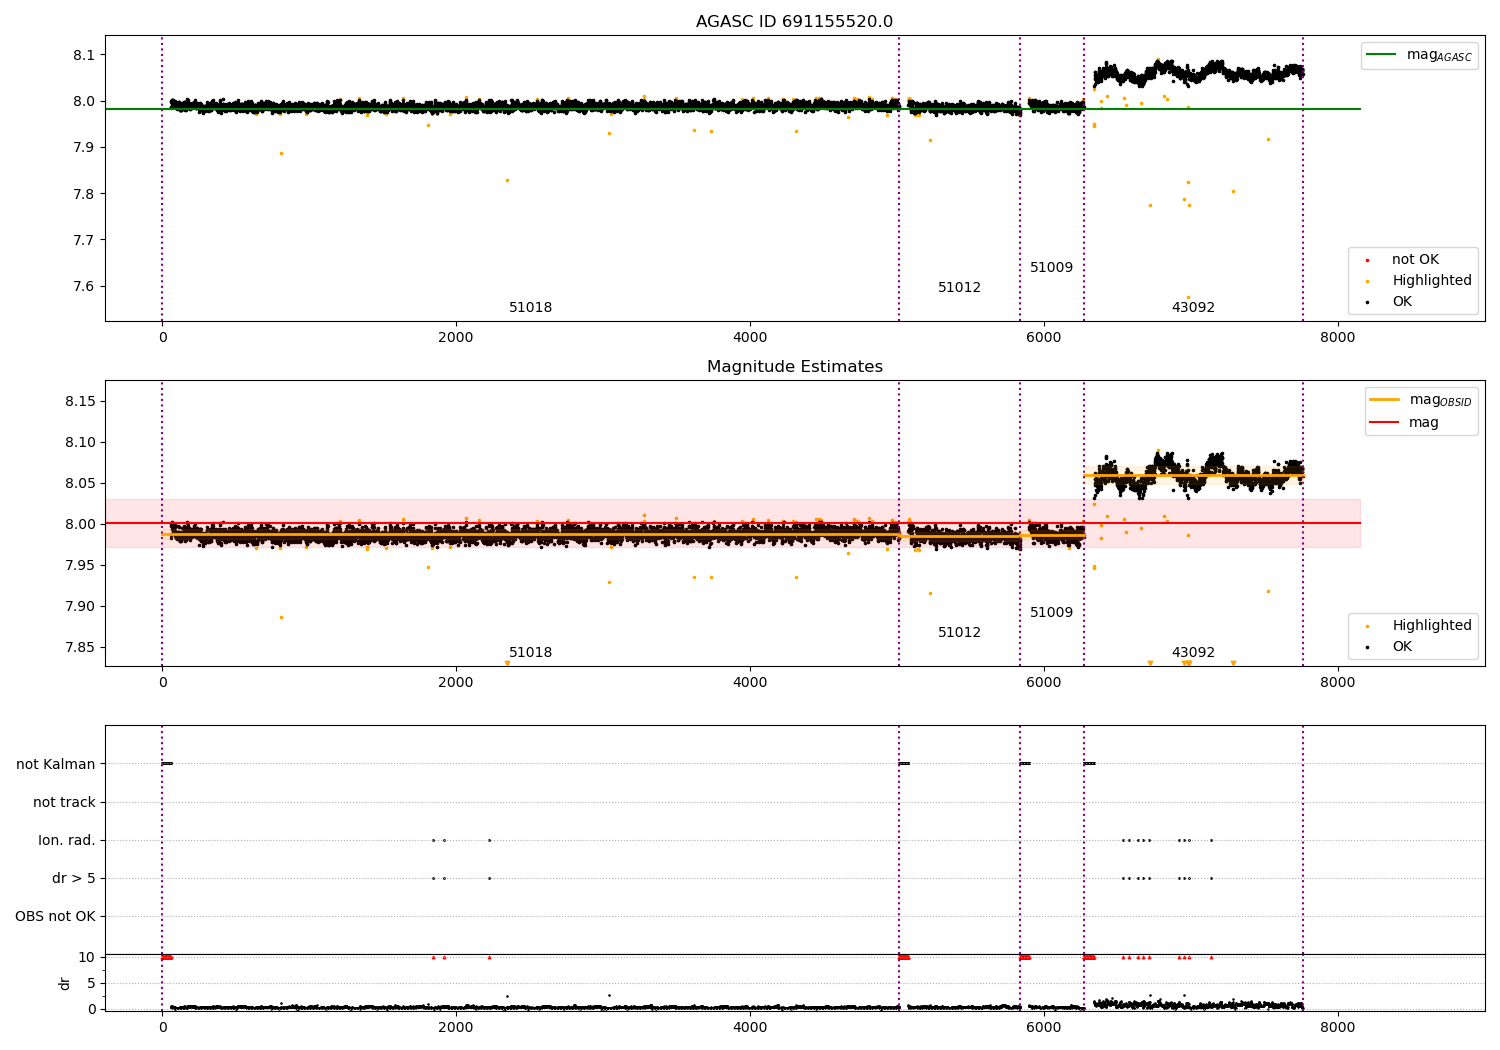The image size is (1500, 1050).
Task: Click the 8.1 y-axis tick label
Action: click(x=84, y=55)
